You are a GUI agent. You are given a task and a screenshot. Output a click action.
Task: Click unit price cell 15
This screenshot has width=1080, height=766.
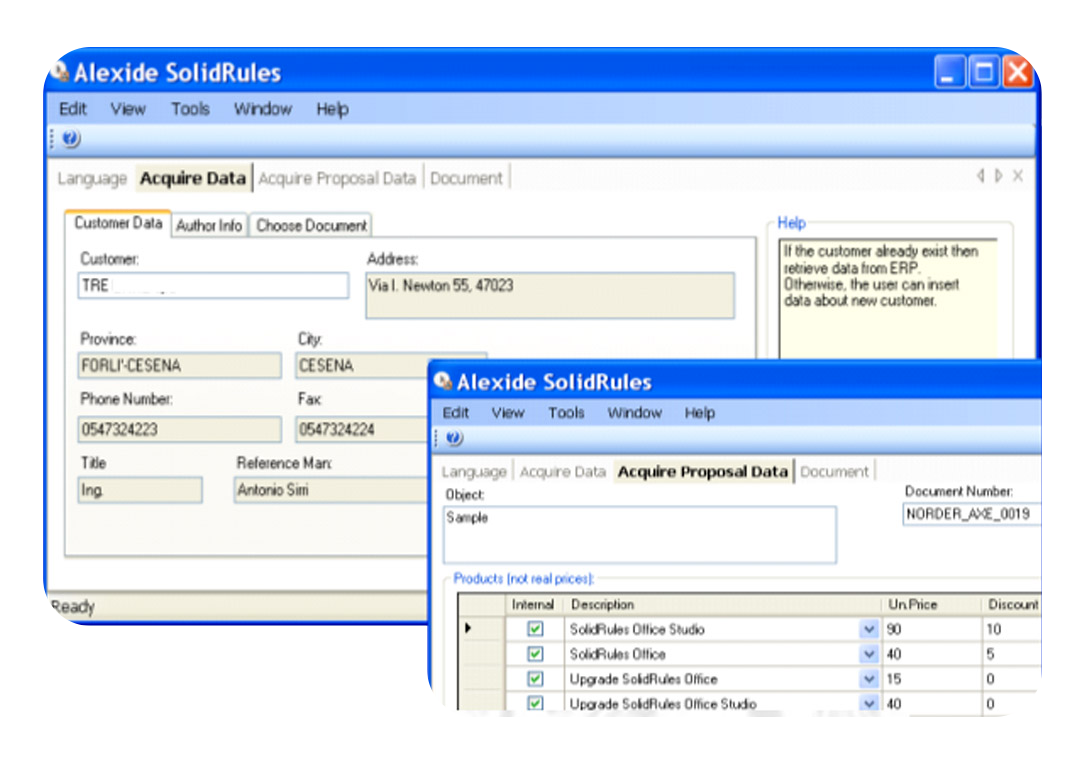point(931,679)
